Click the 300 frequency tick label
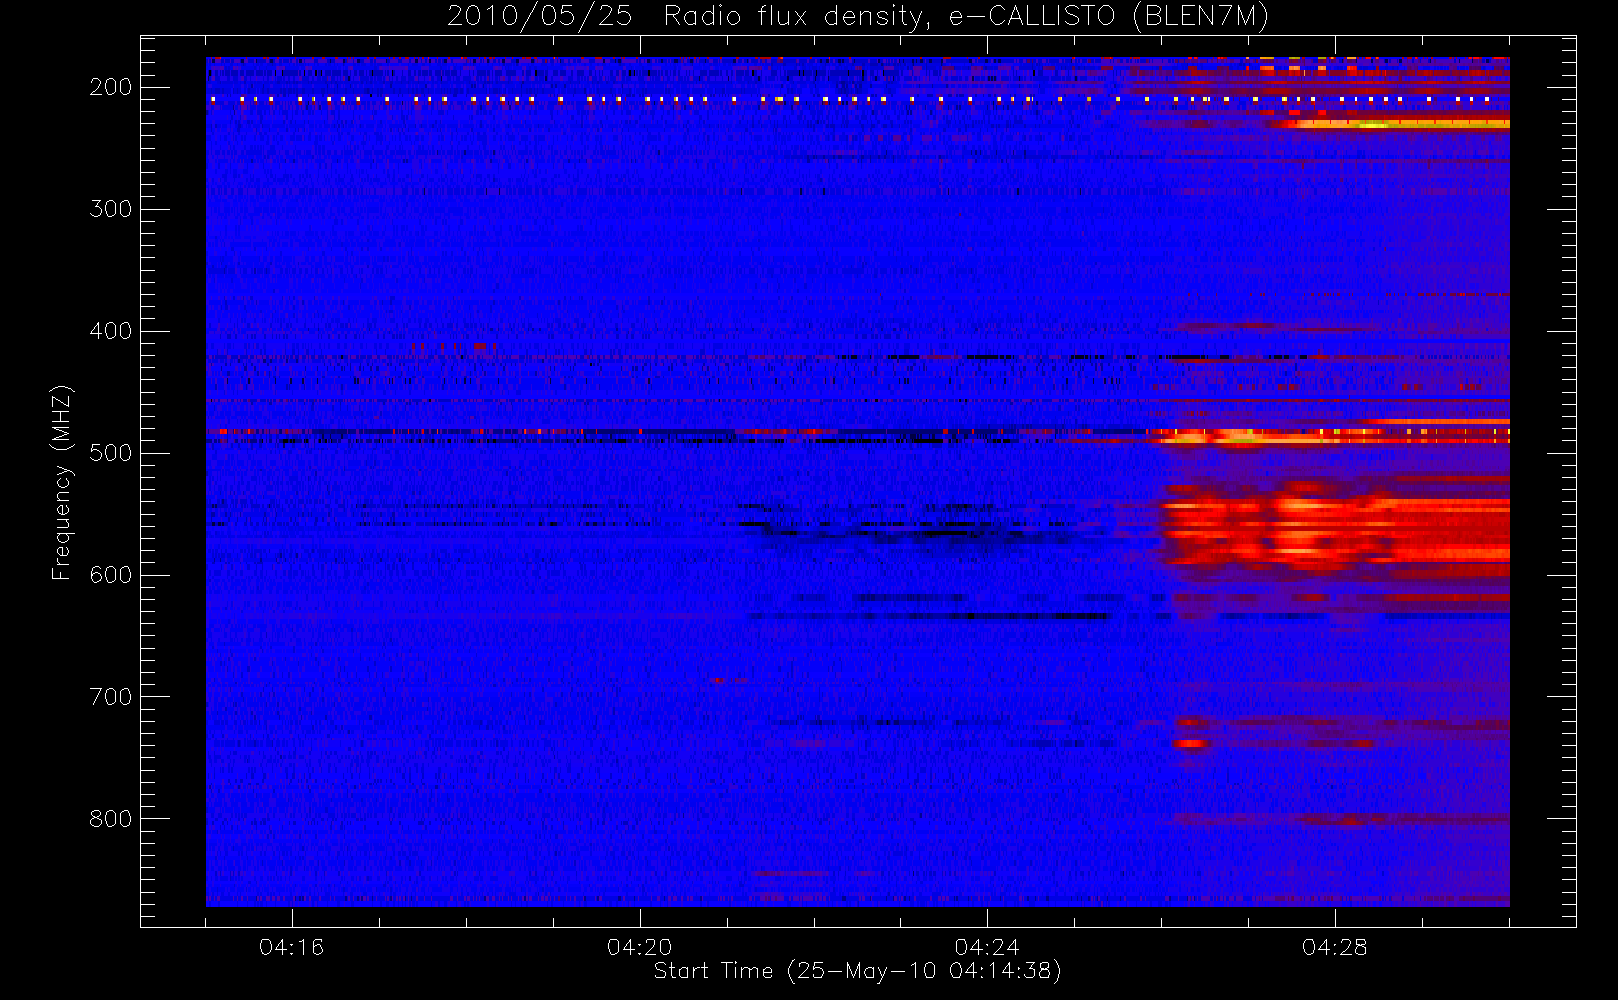Viewport: 1618px width, 1000px height. (x=110, y=209)
